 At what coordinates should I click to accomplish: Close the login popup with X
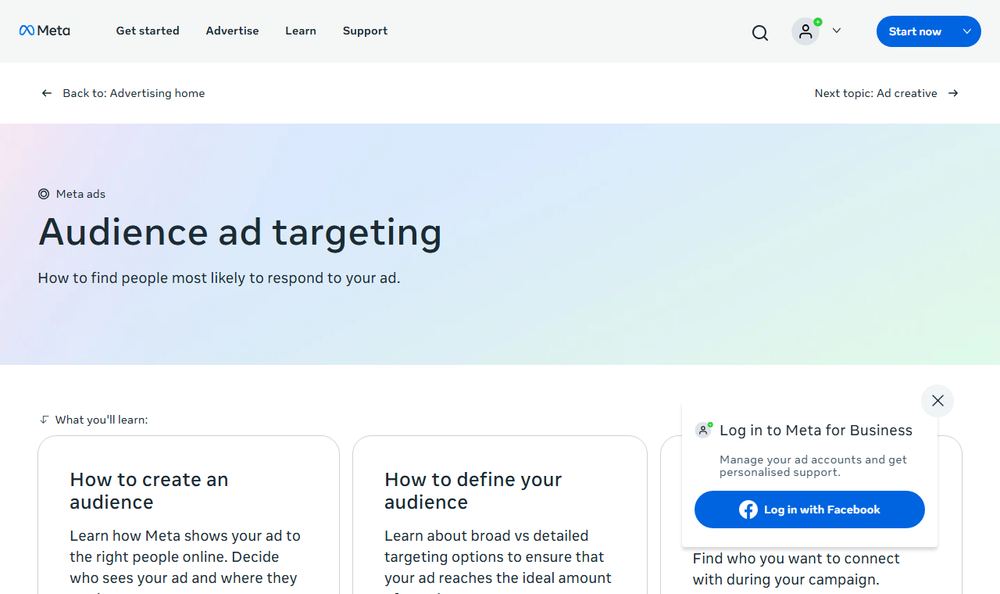coord(938,401)
